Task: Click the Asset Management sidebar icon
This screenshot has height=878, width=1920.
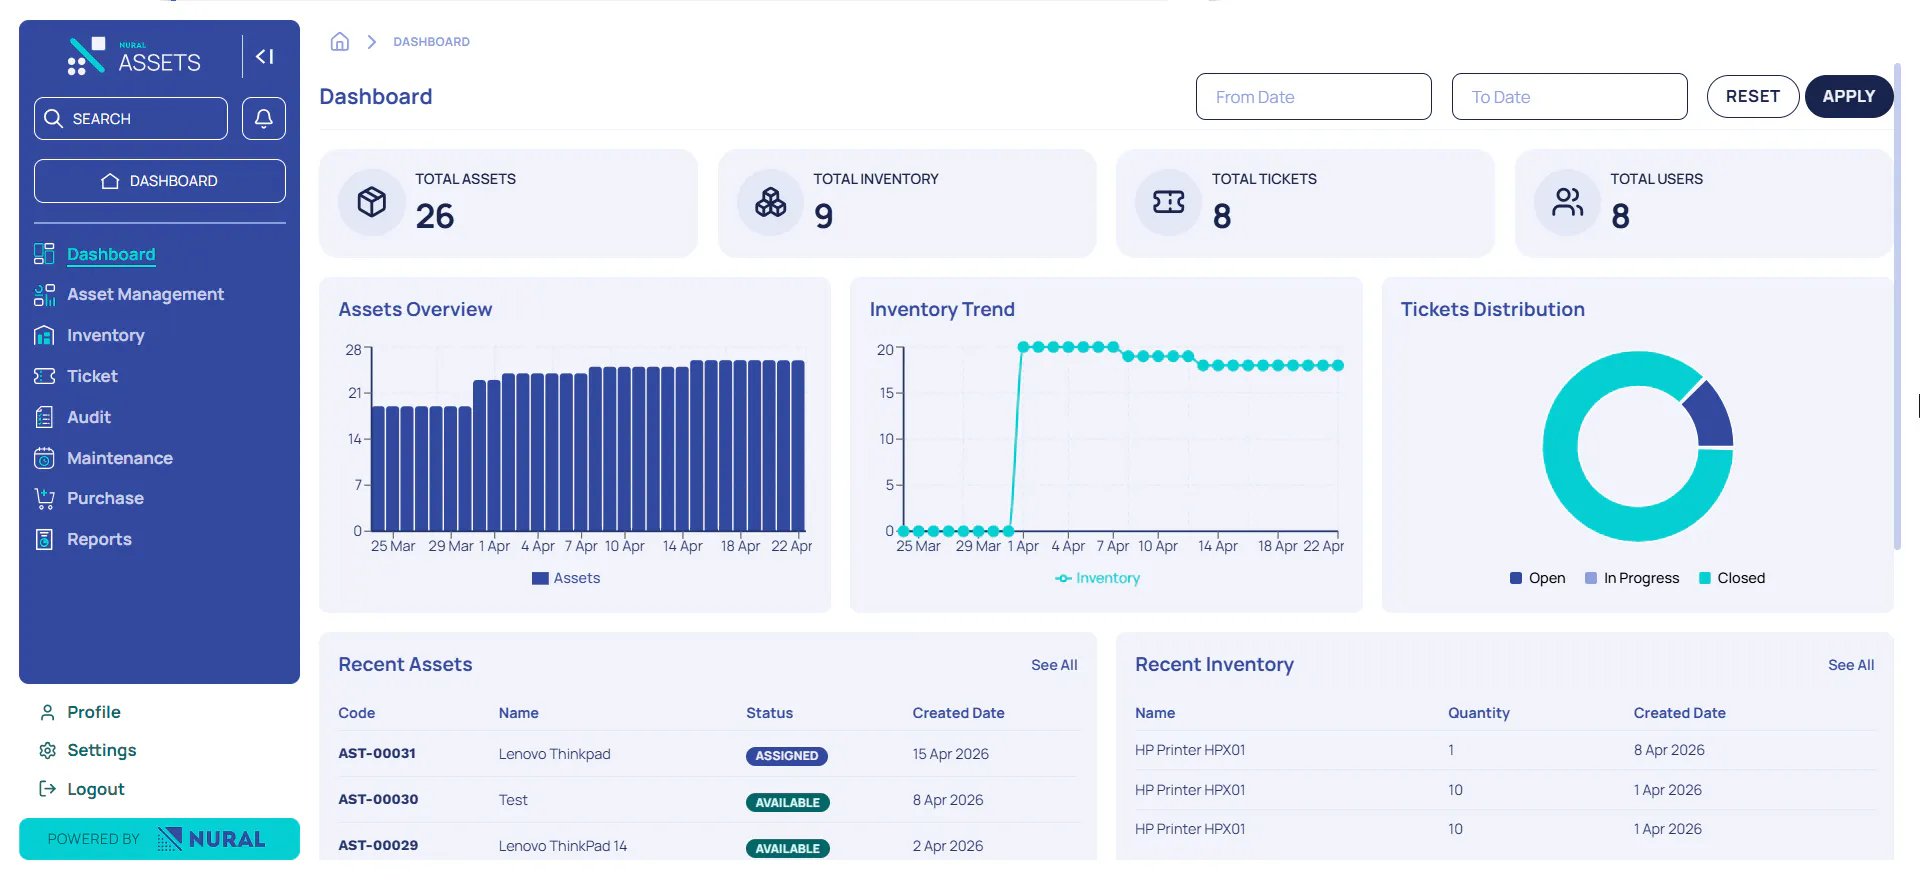Action: [44, 295]
